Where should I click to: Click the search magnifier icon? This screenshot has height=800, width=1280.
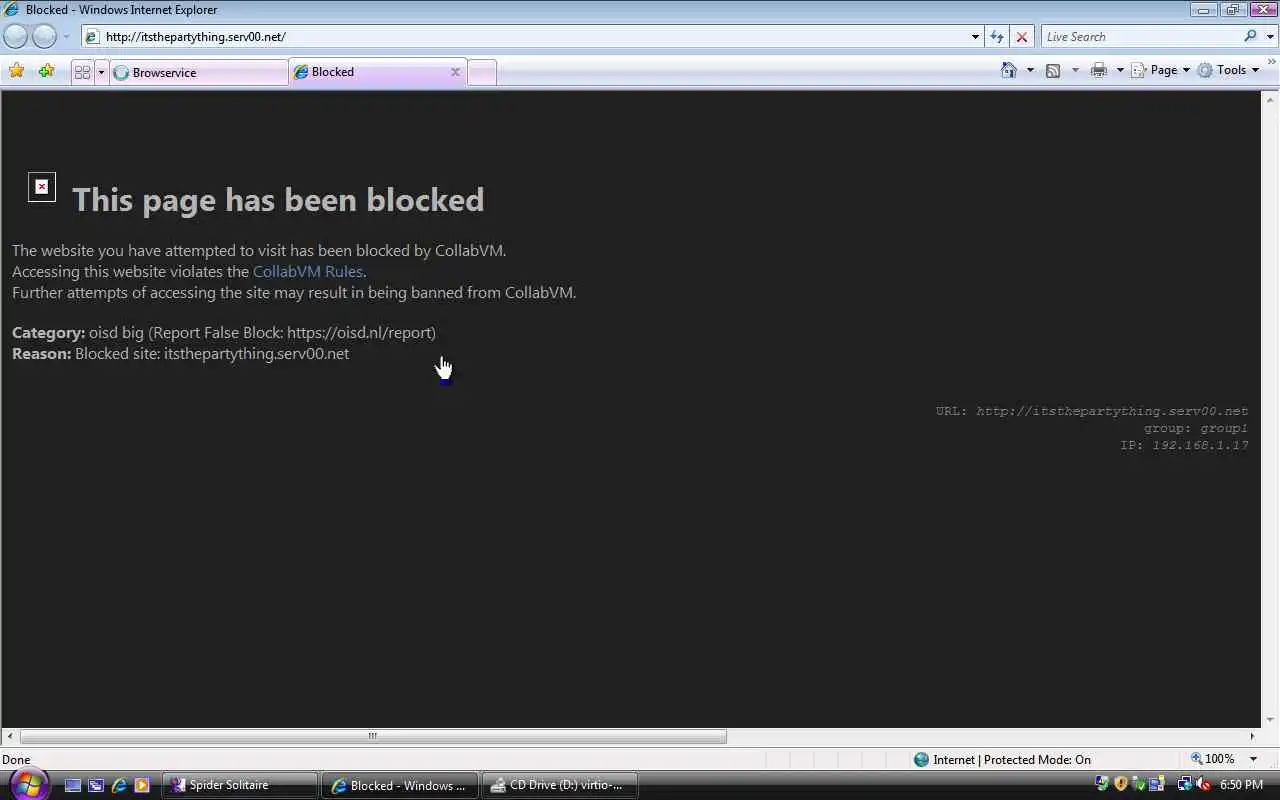(x=1251, y=37)
